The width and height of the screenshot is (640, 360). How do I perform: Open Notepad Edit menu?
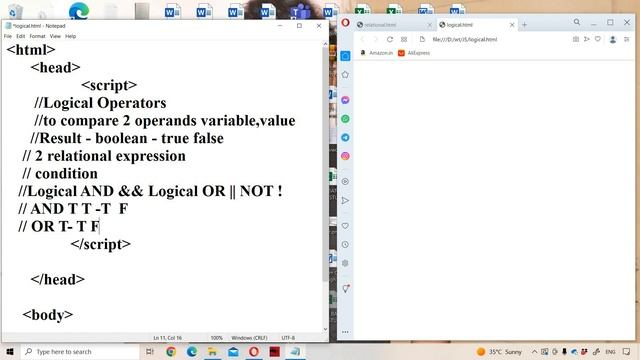pyautogui.click(x=21, y=36)
